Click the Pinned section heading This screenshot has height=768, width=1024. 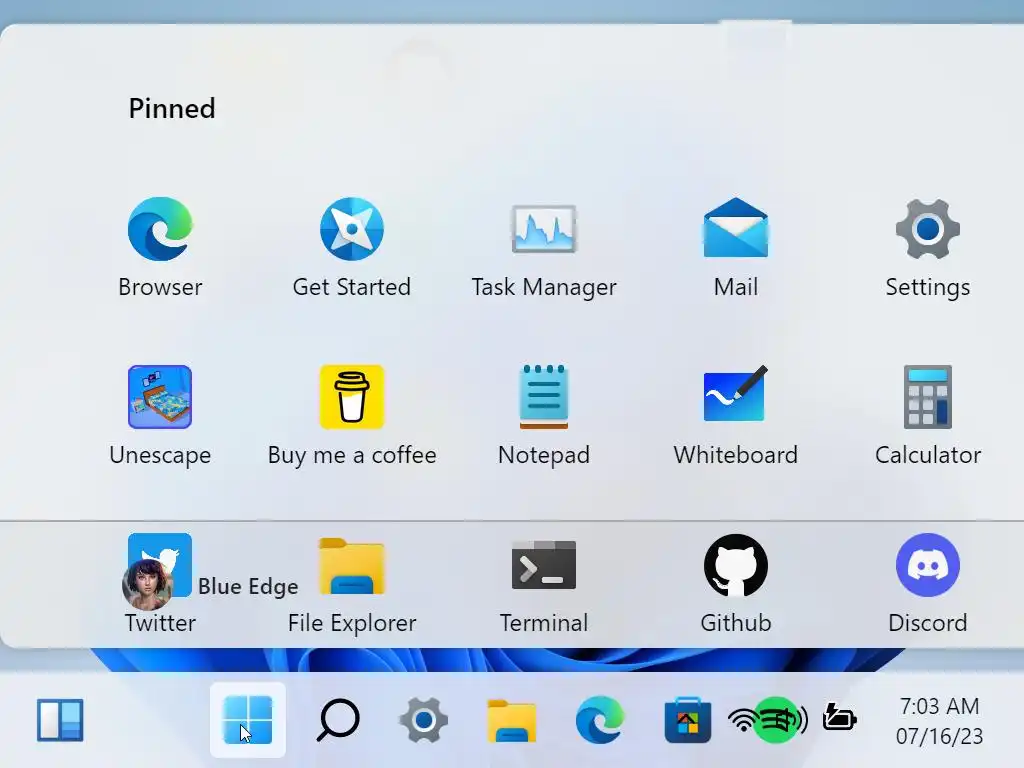click(172, 108)
